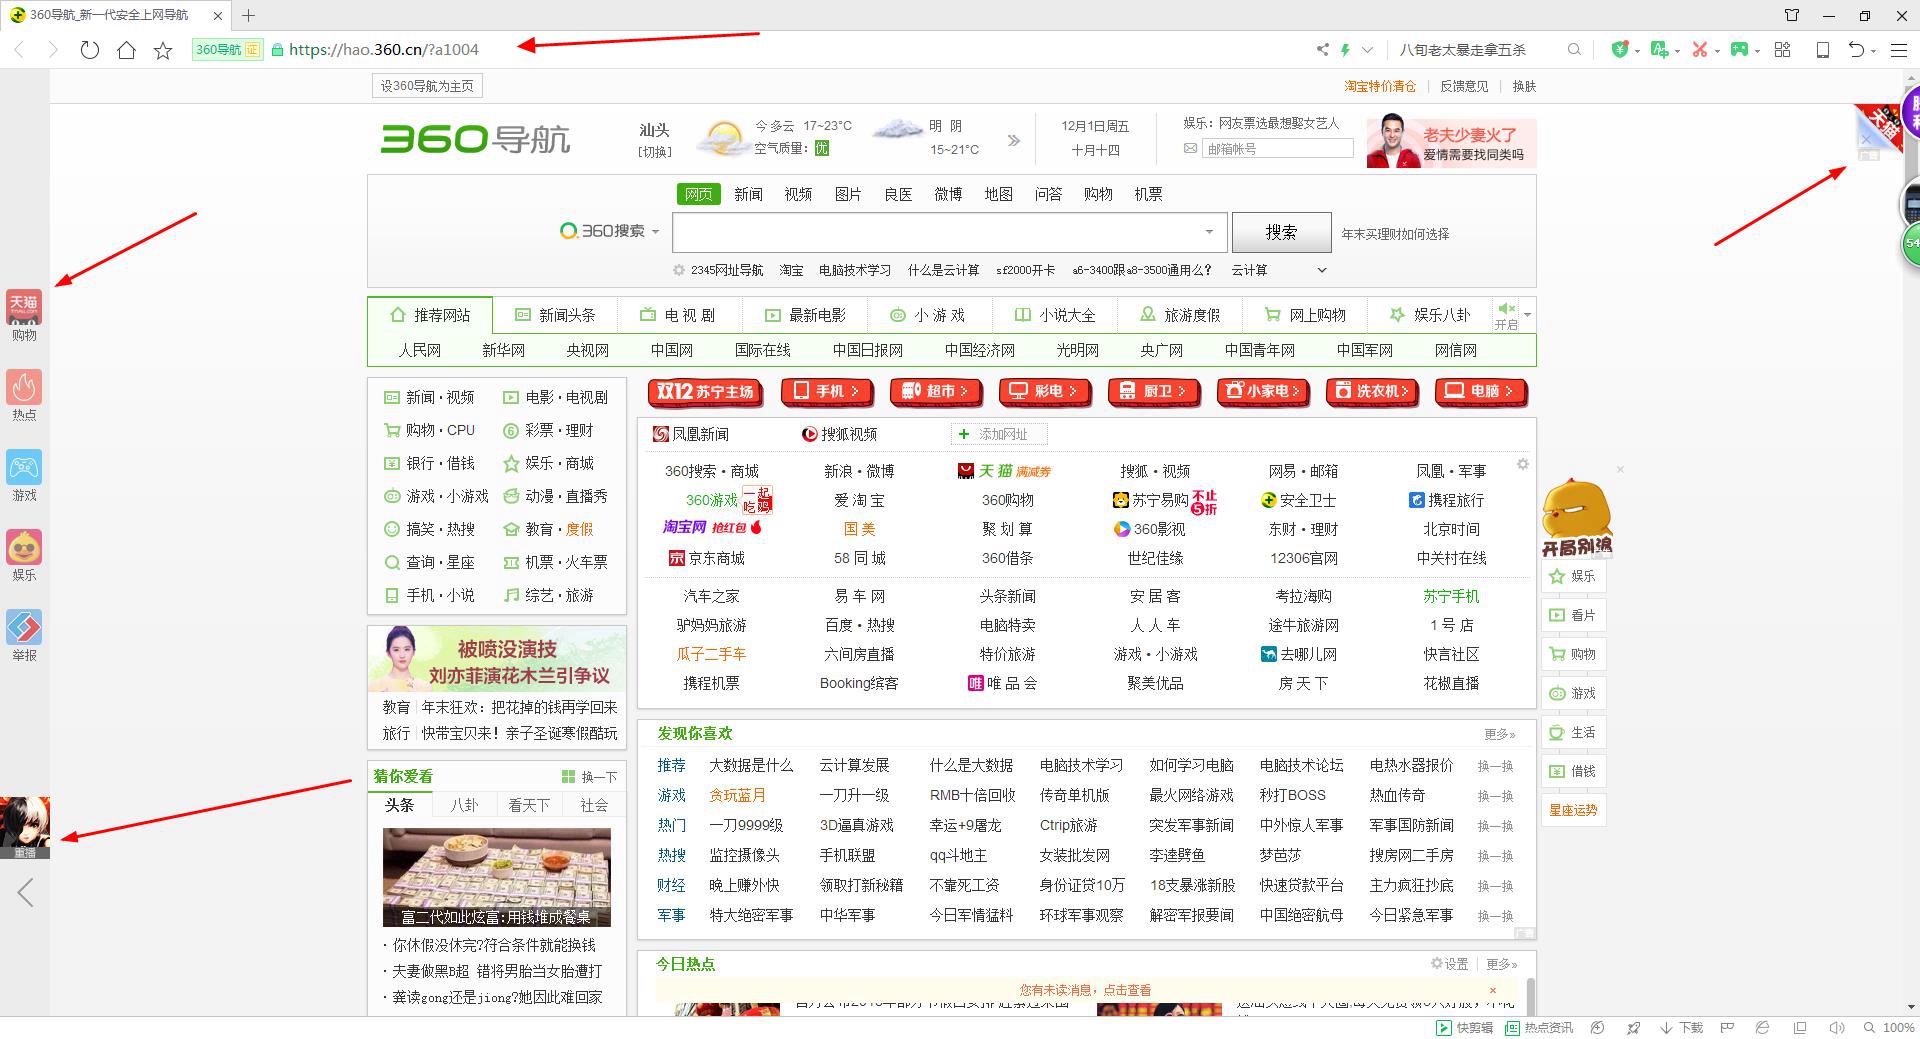Close the unread message notification bar

1493,990
